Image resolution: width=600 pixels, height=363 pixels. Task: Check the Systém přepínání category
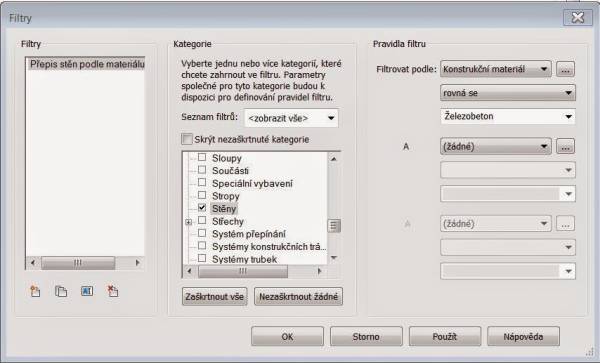tap(202, 233)
